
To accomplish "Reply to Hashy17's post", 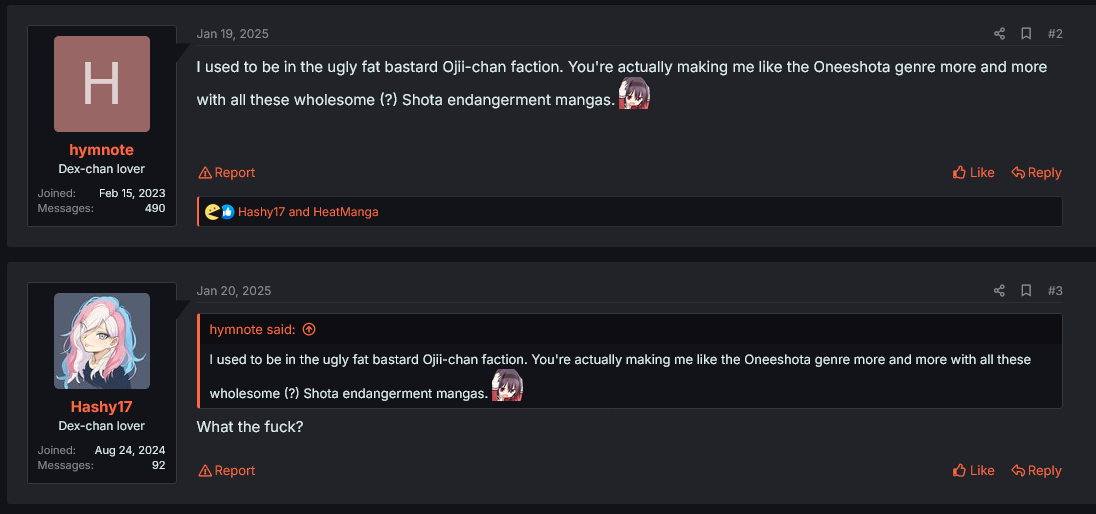I will point(1036,471).
